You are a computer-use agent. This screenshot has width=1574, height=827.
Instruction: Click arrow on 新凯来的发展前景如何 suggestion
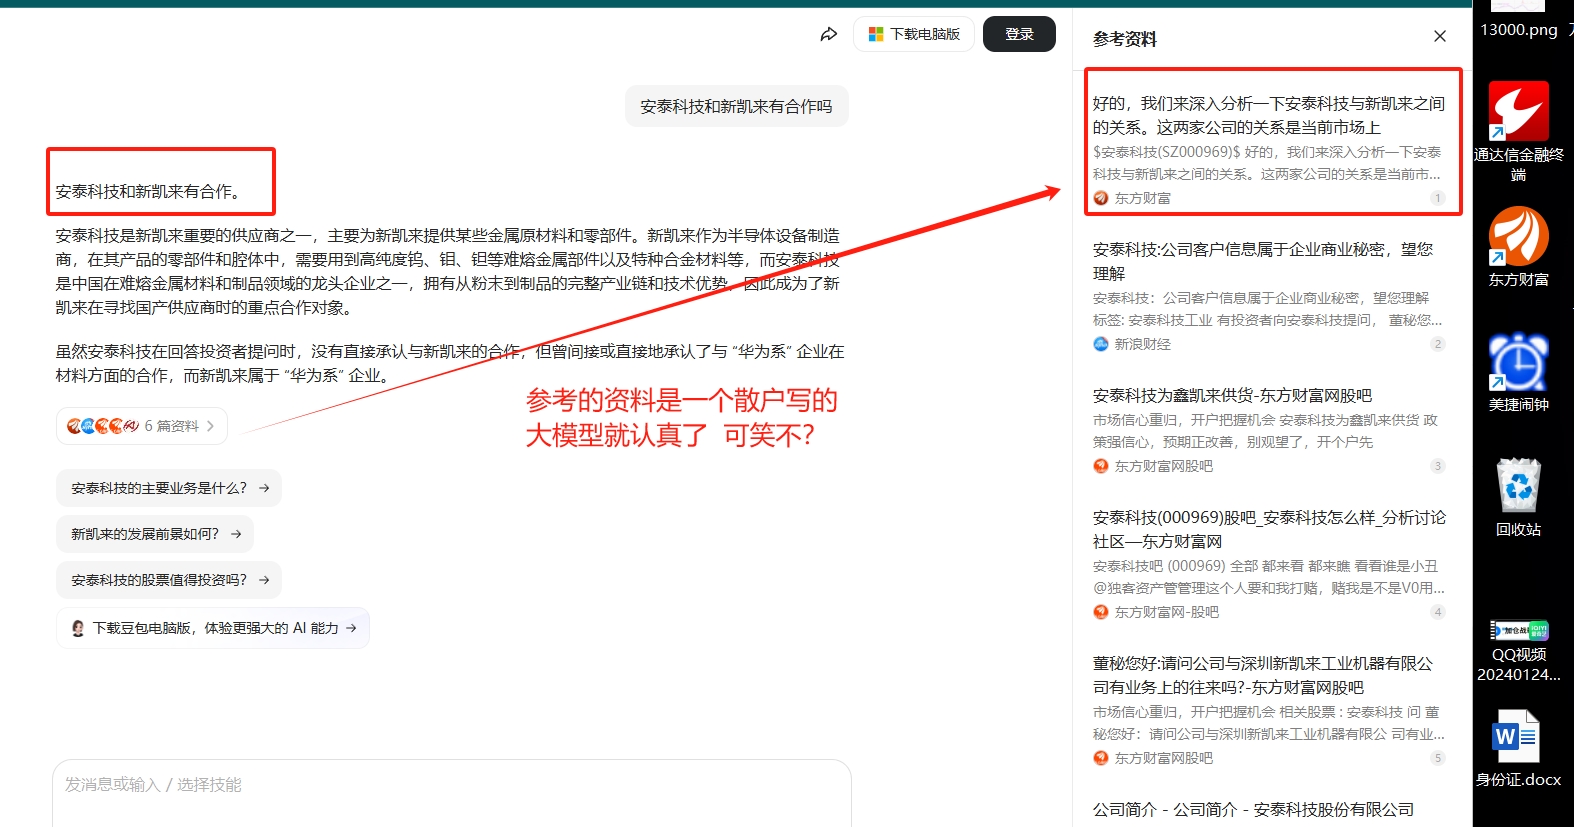pyautogui.click(x=236, y=534)
